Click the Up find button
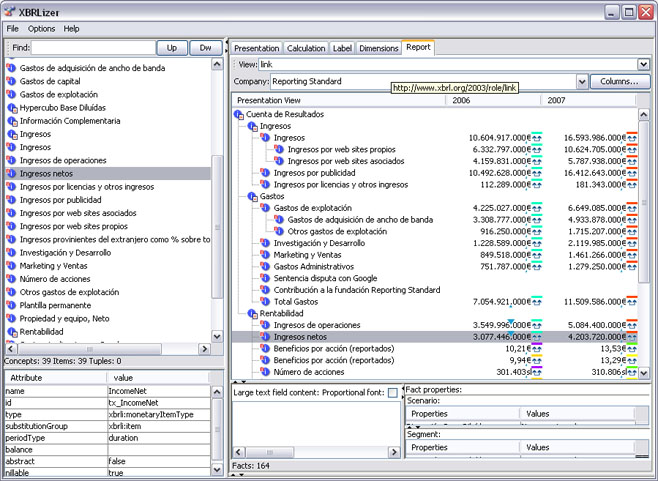Screen dimensions: 658x481 click(x=172, y=48)
